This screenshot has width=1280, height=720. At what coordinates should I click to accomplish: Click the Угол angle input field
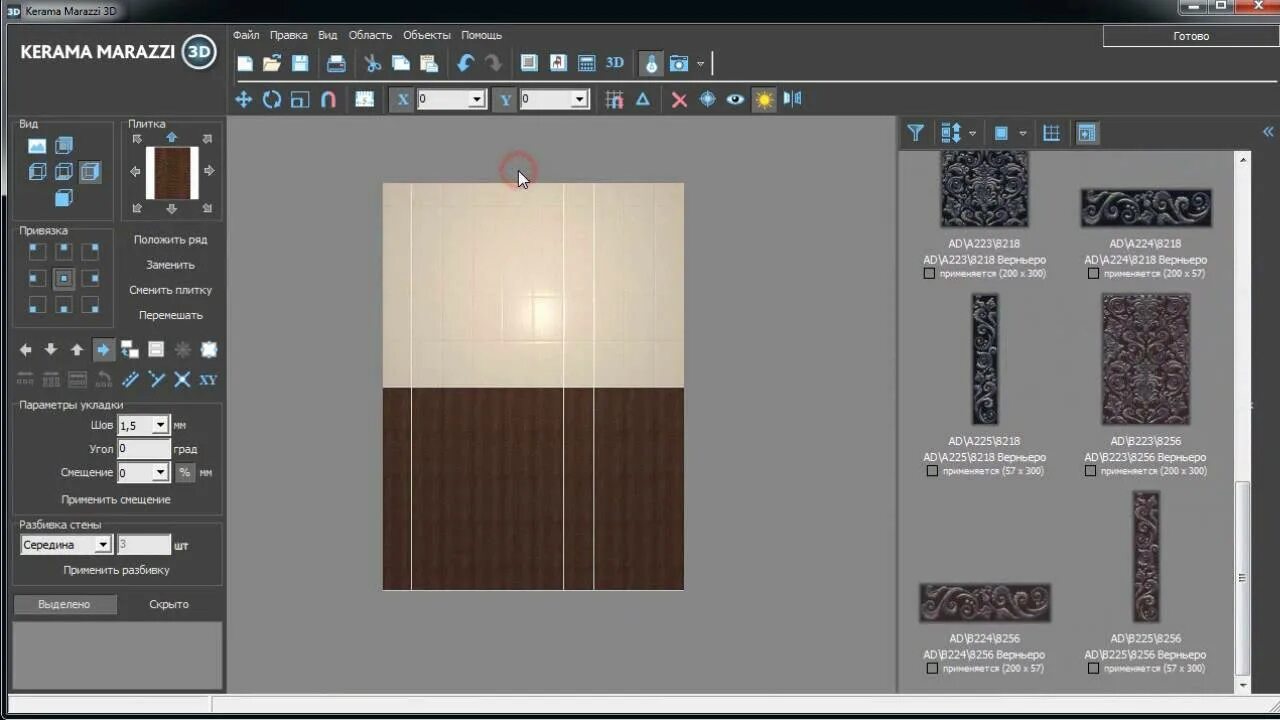click(144, 449)
